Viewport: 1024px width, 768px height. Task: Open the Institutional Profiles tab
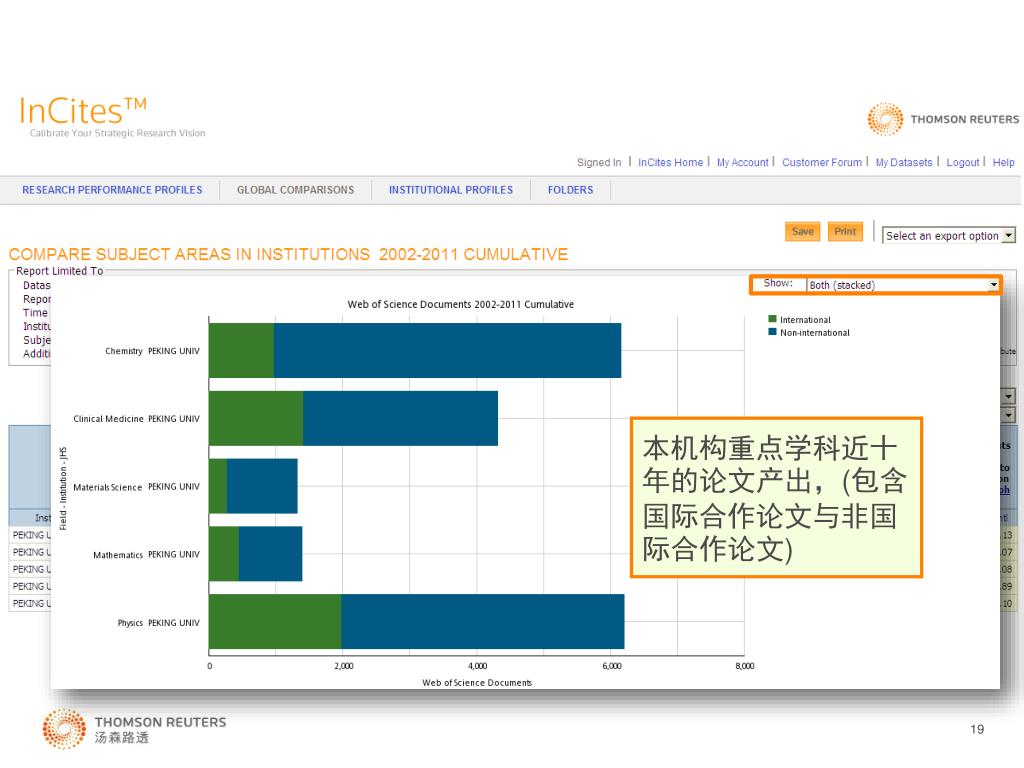click(x=451, y=190)
